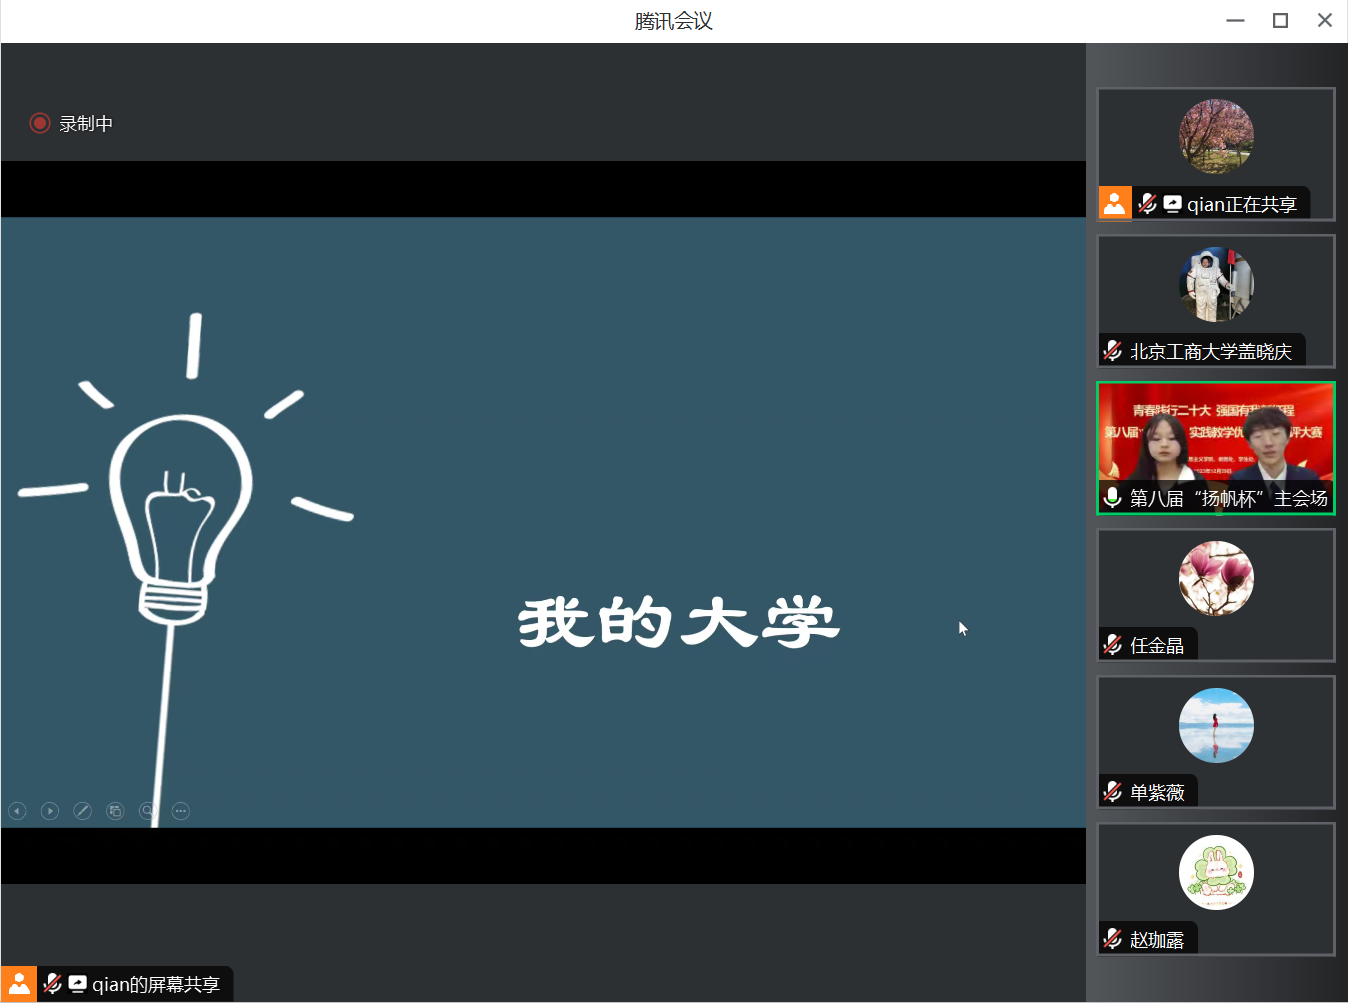The width and height of the screenshot is (1348, 1003).
Task: Click the 腾讯会议 title bar text
Action: click(672, 19)
